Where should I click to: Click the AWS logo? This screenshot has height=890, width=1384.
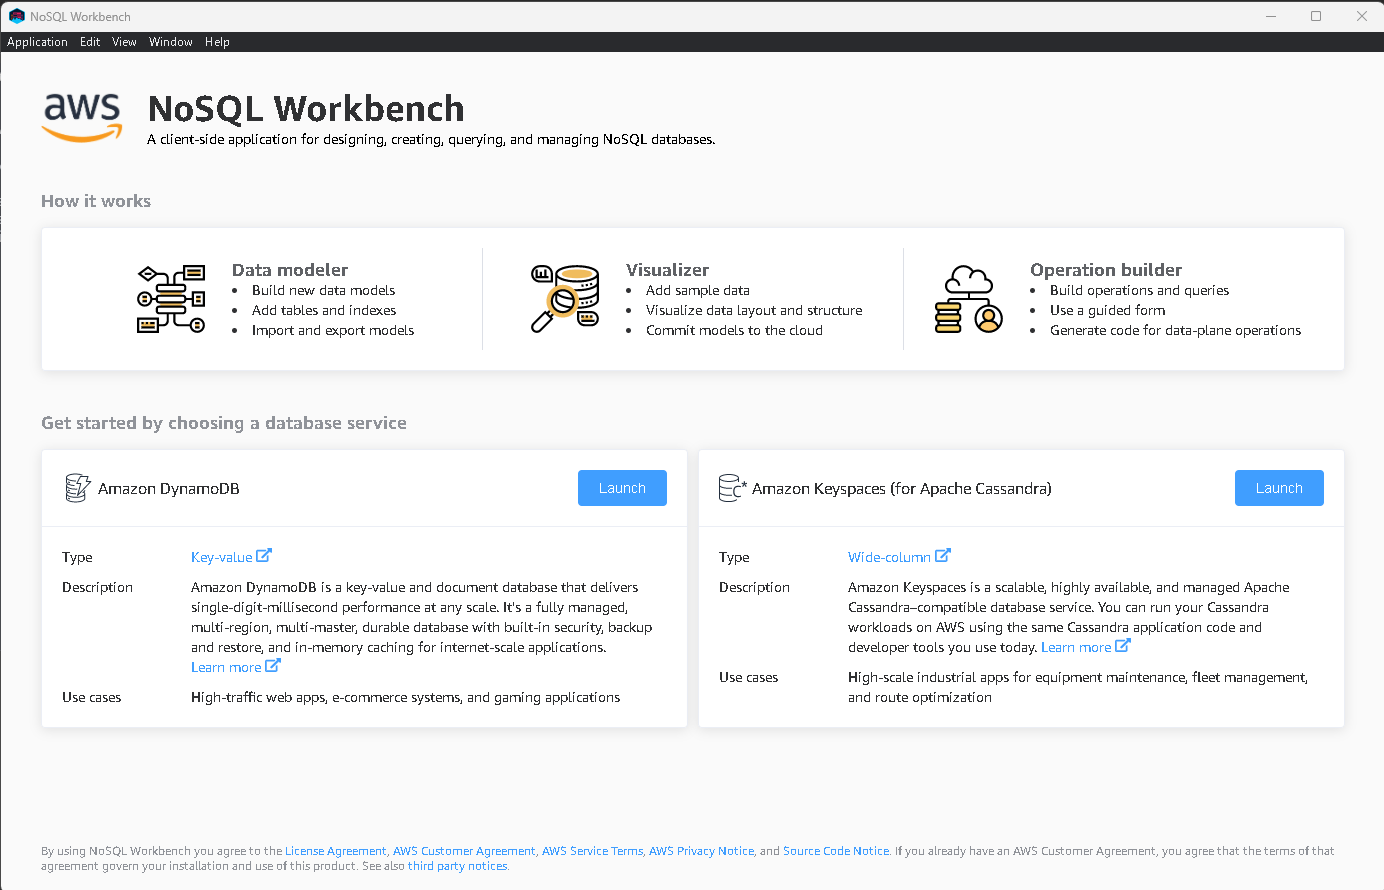click(81, 117)
